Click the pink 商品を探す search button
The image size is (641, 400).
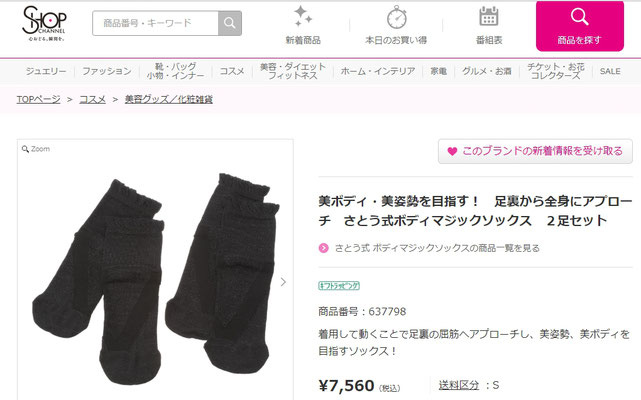coord(580,26)
